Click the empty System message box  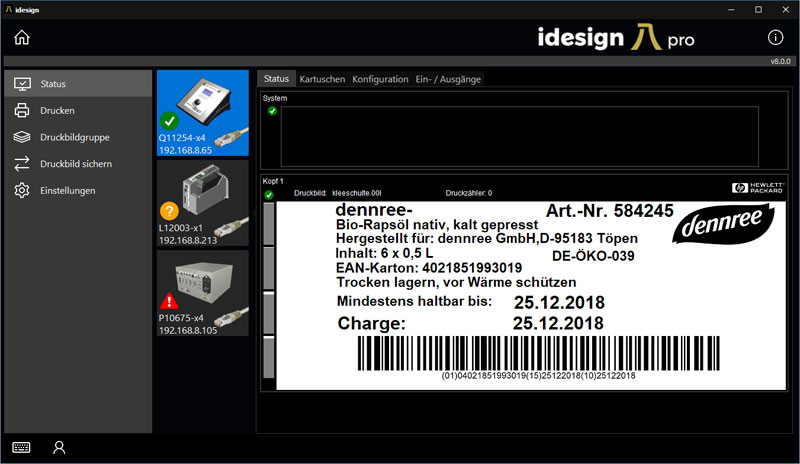click(x=519, y=136)
